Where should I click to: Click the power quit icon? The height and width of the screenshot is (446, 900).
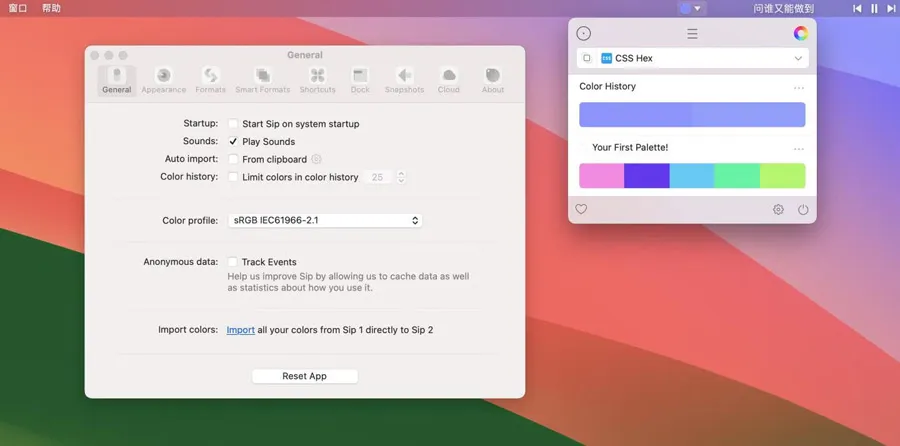pyautogui.click(x=803, y=210)
